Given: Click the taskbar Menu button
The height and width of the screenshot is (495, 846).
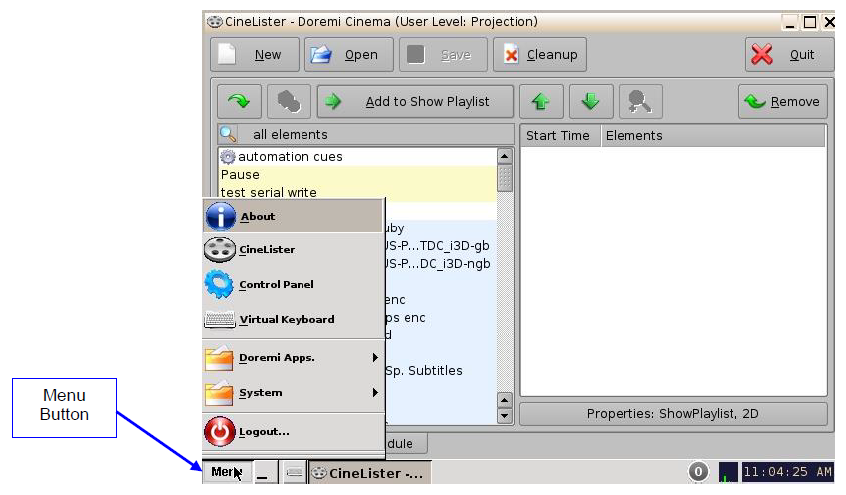Looking at the screenshot, I should click(x=227, y=472).
